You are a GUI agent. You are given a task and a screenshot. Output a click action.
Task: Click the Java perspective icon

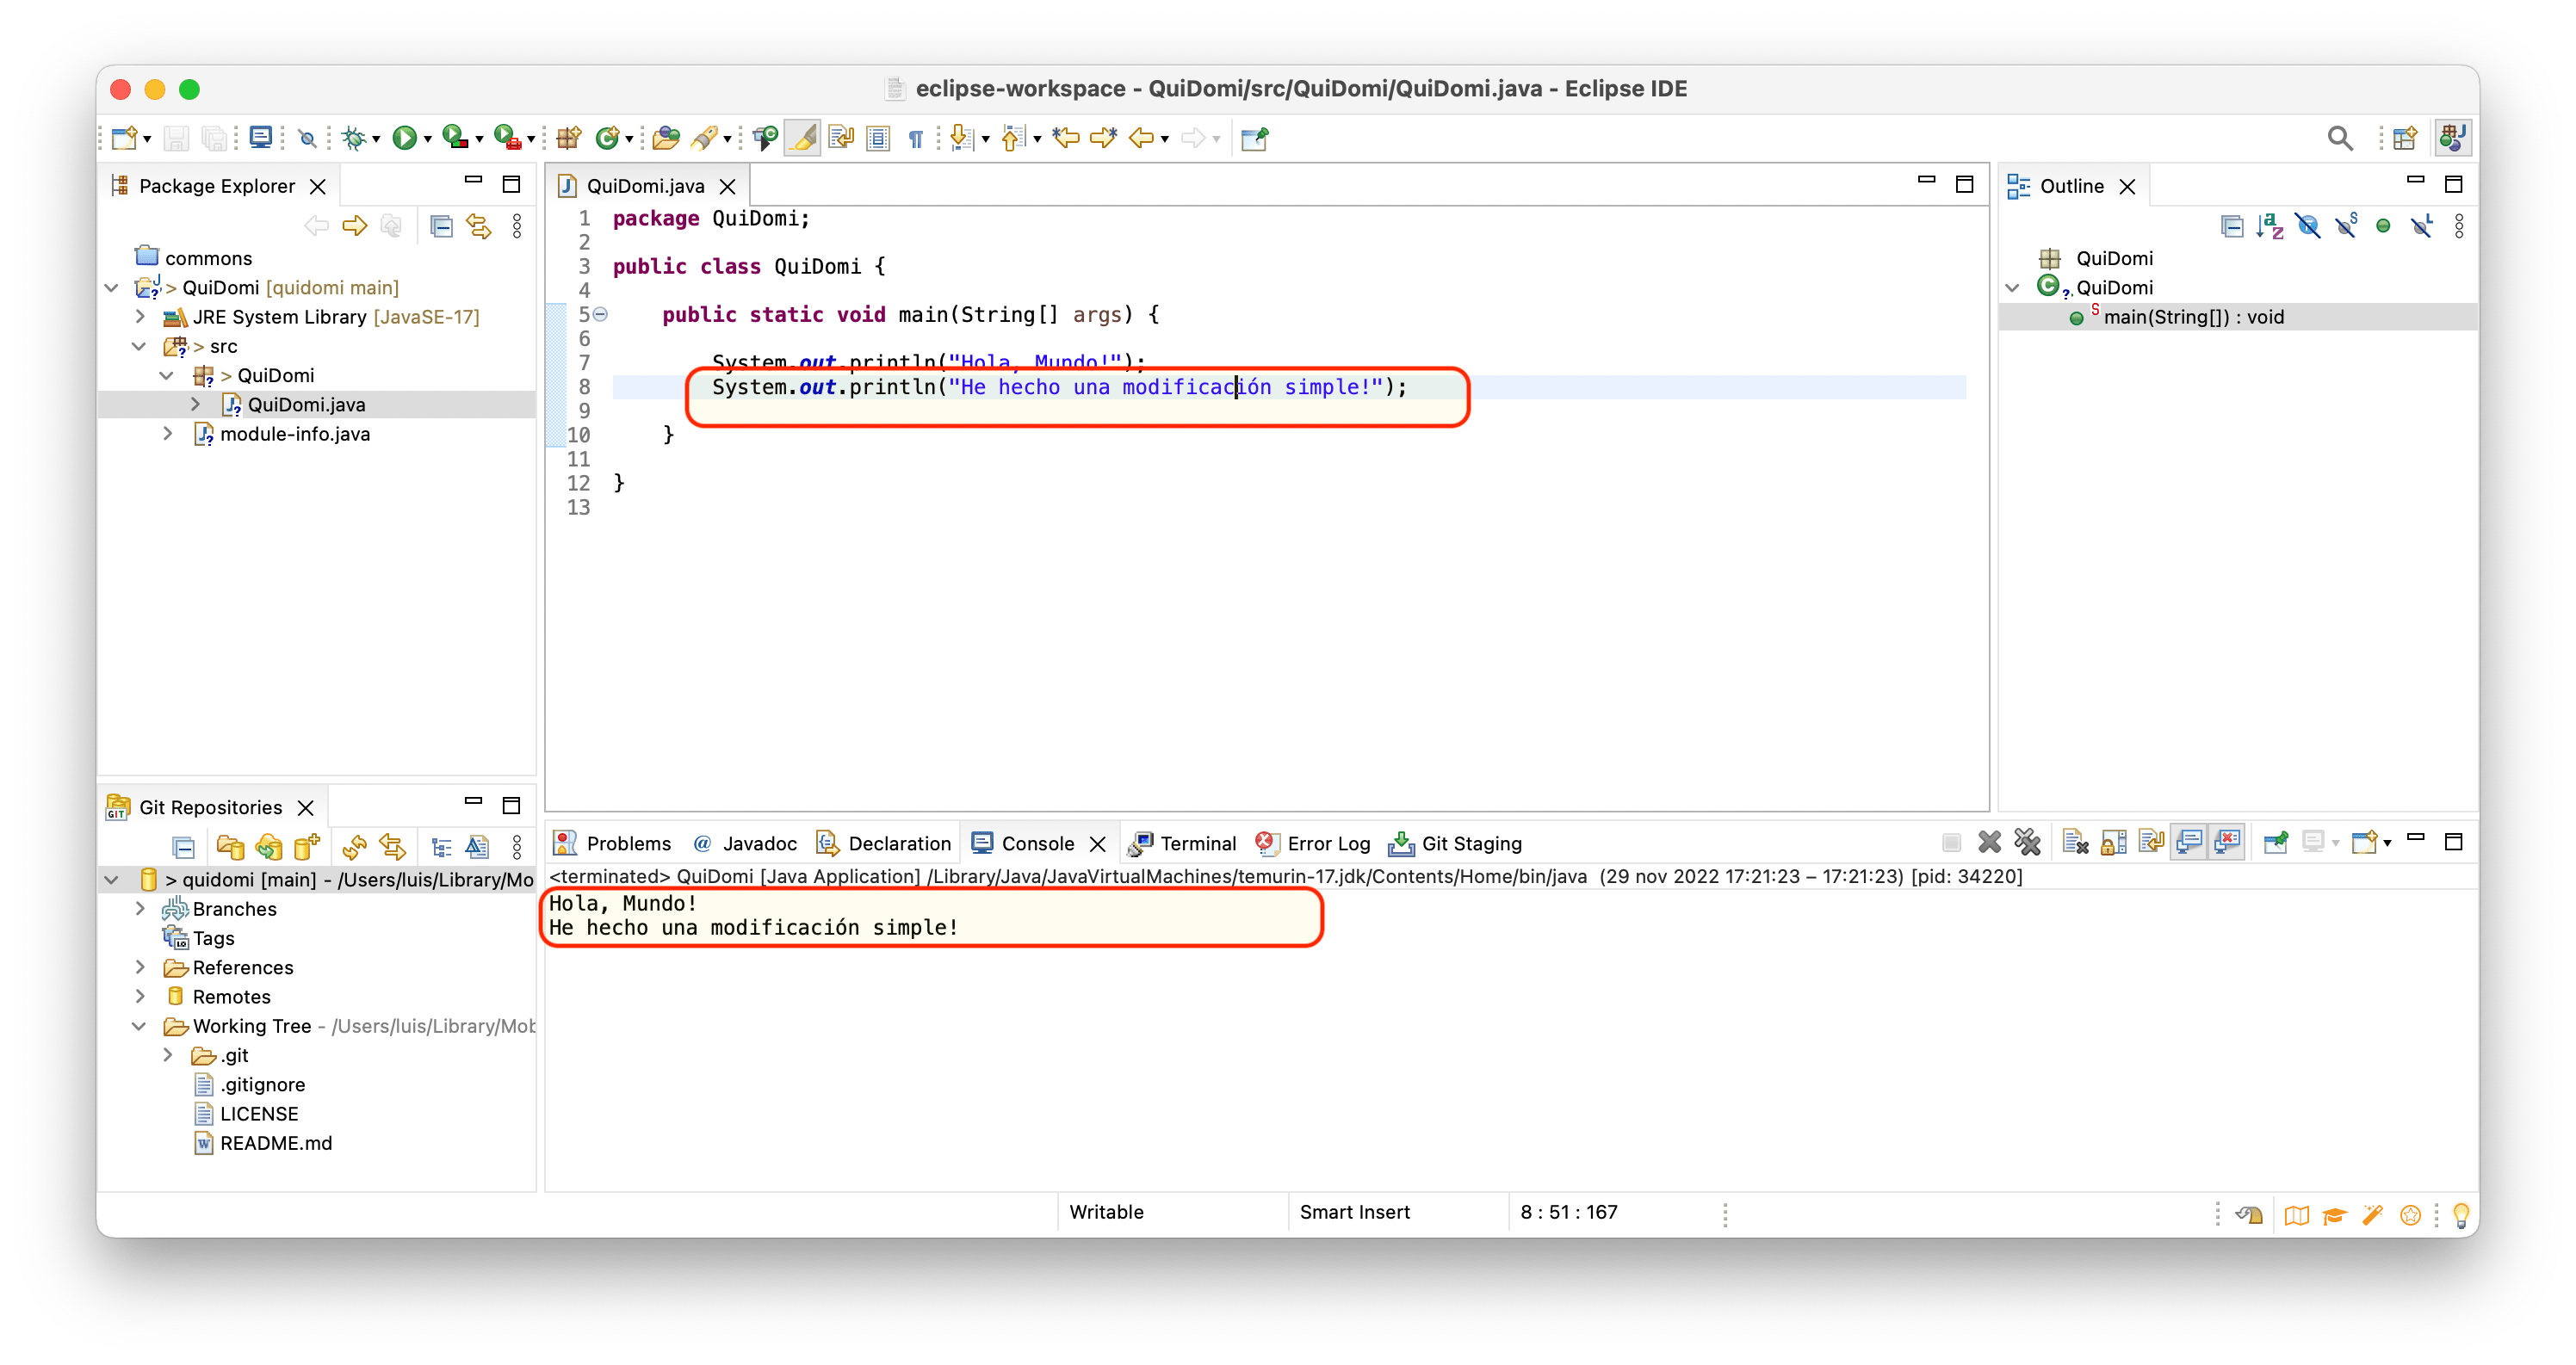(2453, 138)
